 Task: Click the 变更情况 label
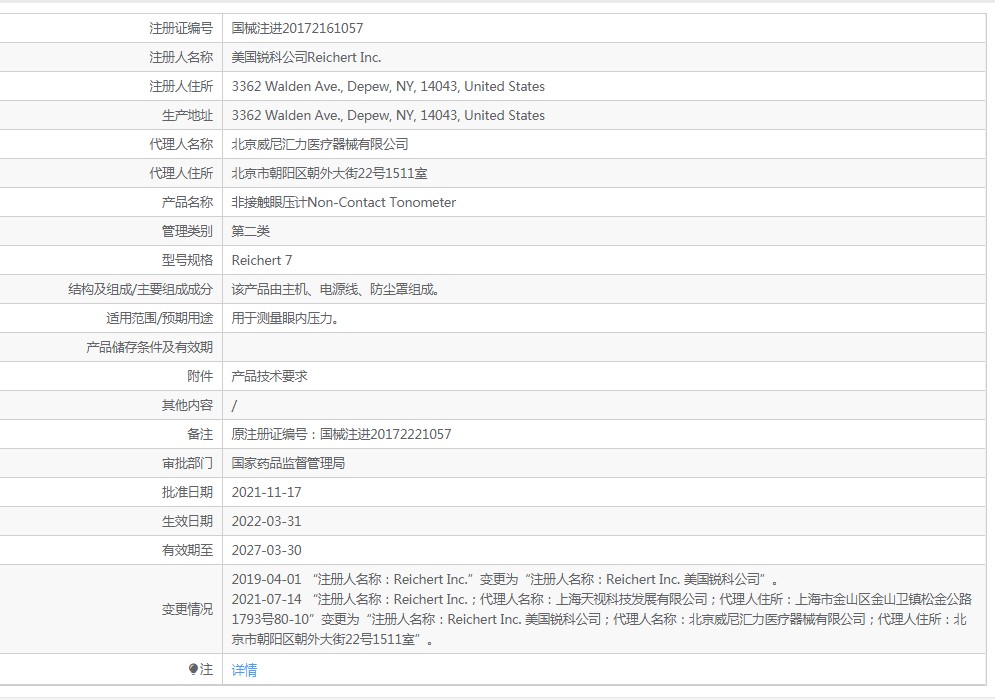pyautogui.click(x=187, y=609)
